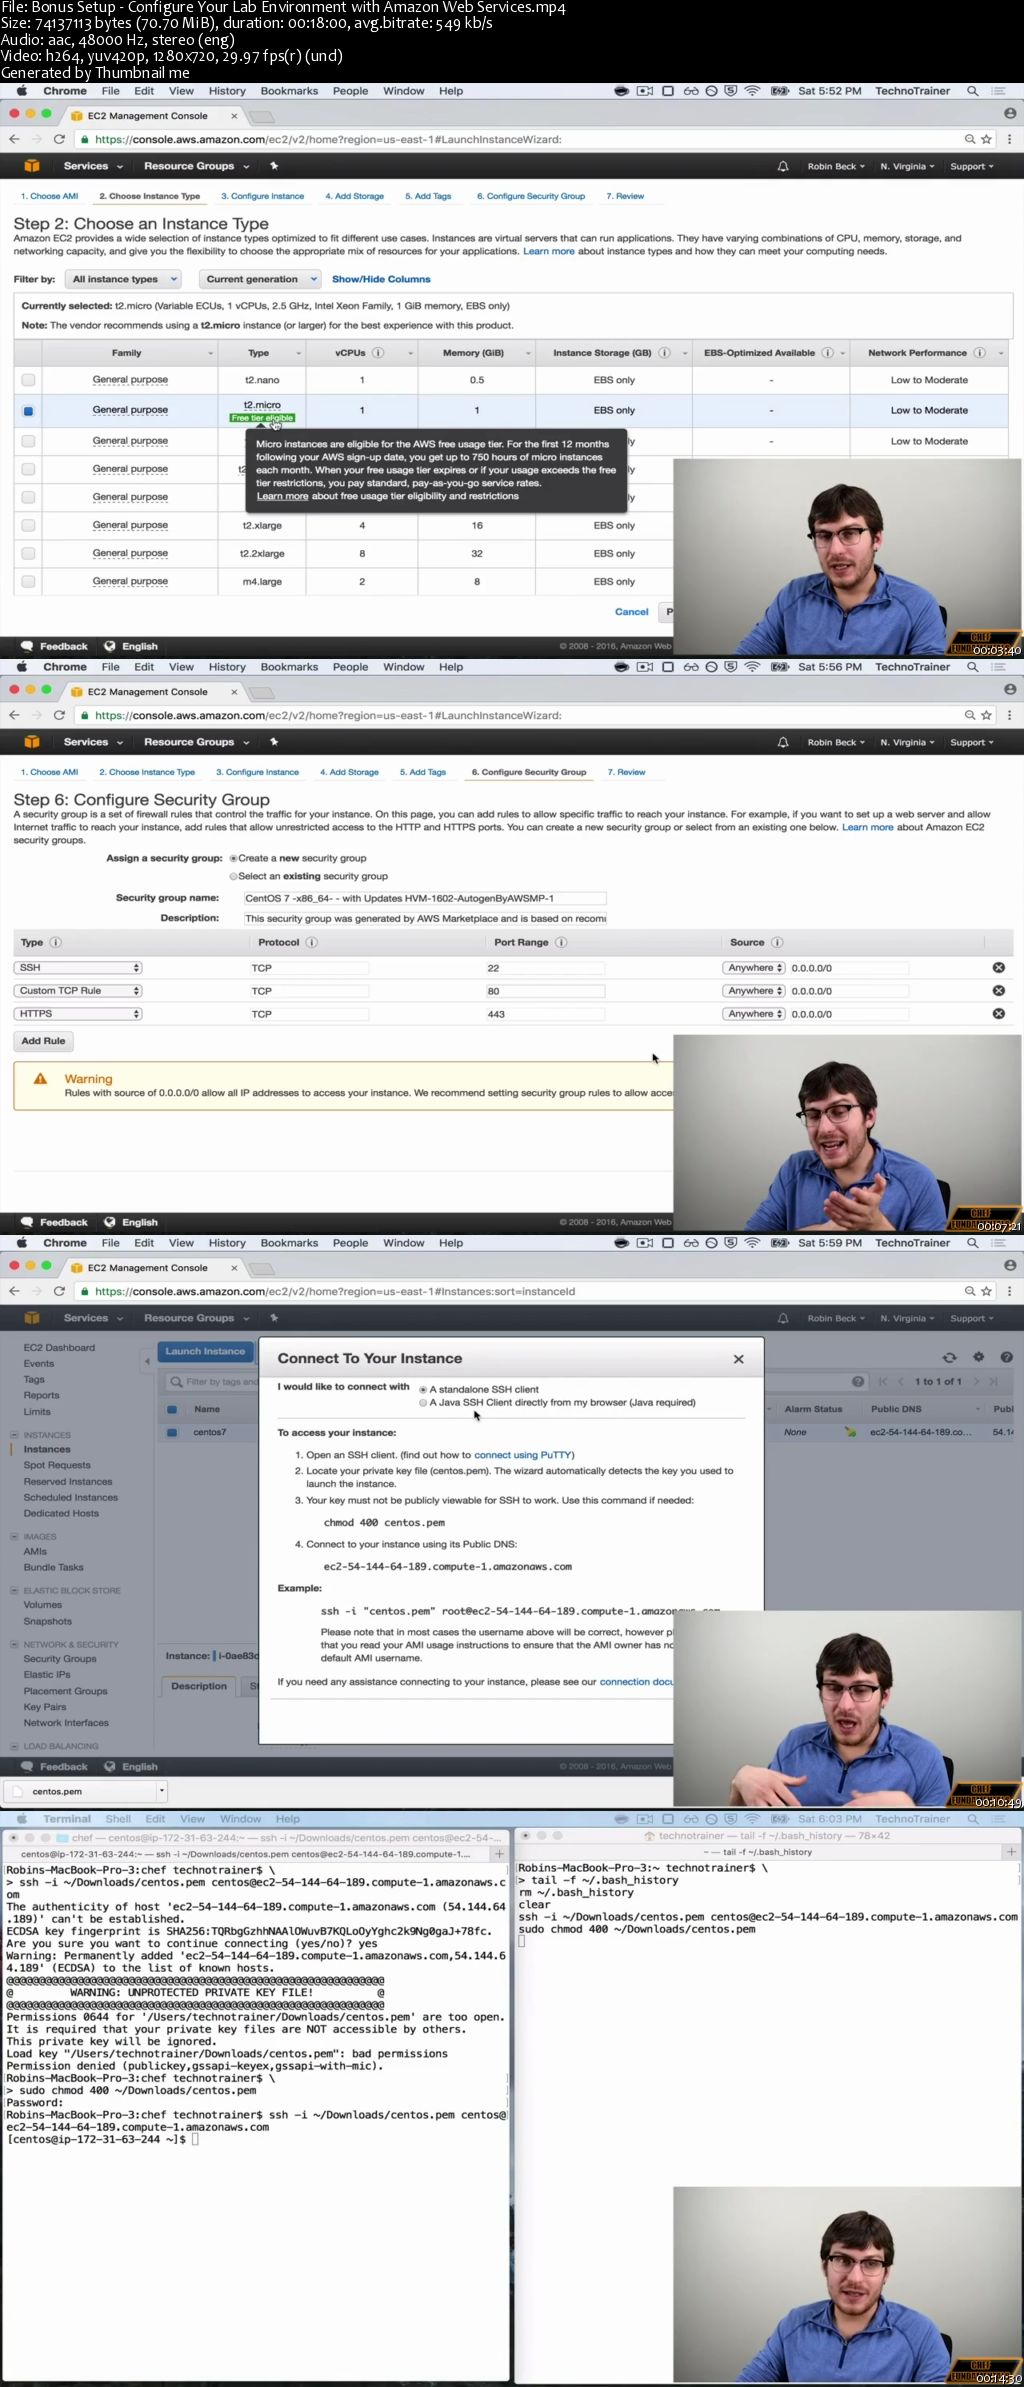Remove the HTTPS rule with its X icon
This screenshot has height=2387, width=1024.
tap(998, 1014)
